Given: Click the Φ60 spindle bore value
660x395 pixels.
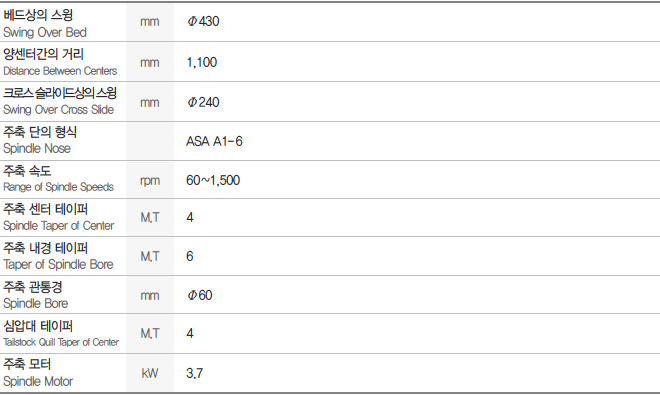Looking at the screenshot, I should pyautogui.click(x=200, y=295).
